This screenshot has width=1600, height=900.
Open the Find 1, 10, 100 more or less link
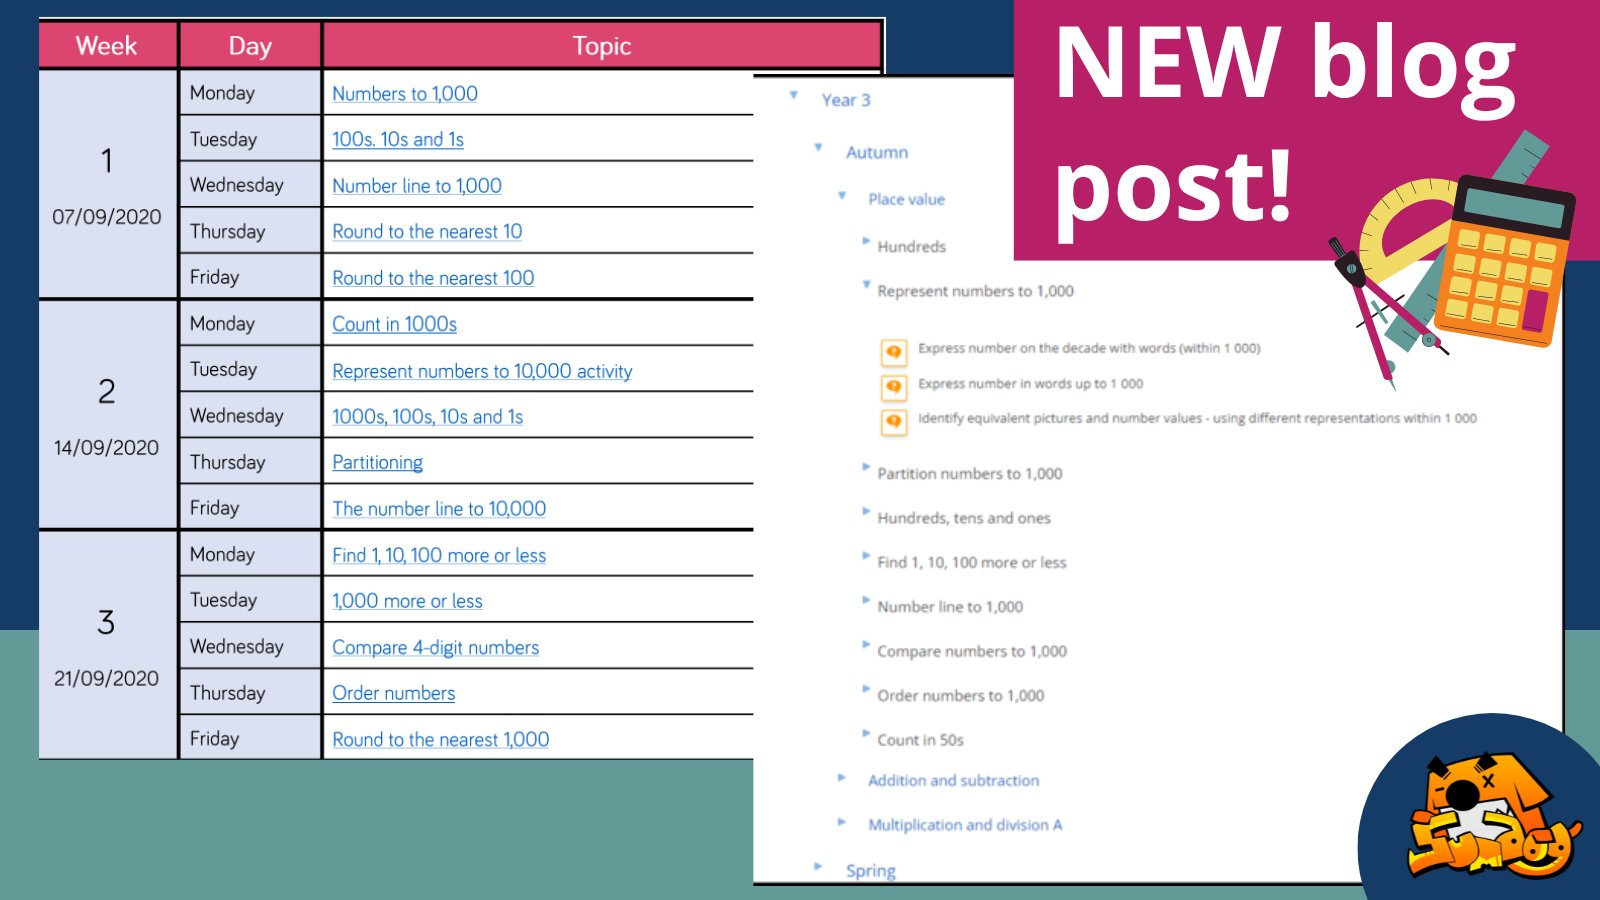point(439,554)
